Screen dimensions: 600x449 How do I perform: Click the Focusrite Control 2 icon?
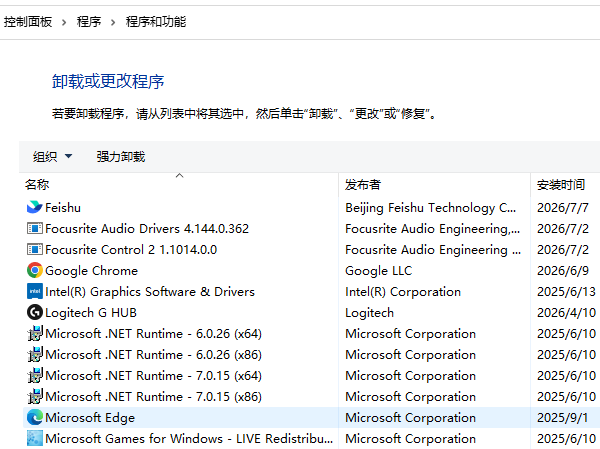(x=34, y=249)
